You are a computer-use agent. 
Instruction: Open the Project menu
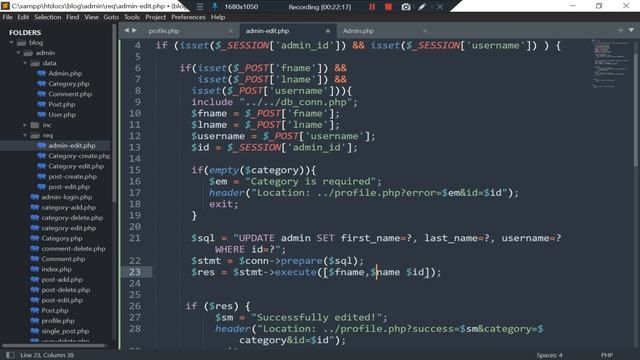[x=156, y=17]
